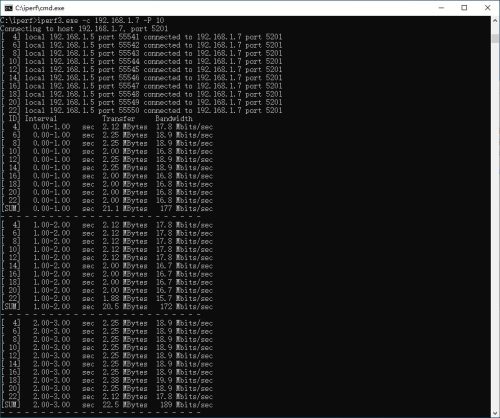Click the title bar text C:\iperf\cmd.exe
This screenshot has width=500, height=418.
click(x=40, y=8)
